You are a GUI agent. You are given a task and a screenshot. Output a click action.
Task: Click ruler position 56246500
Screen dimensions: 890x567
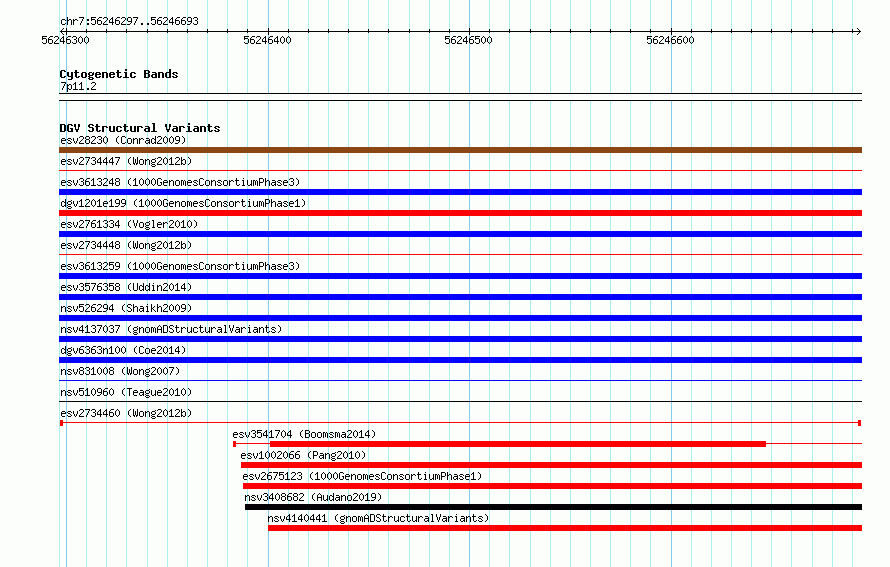(468, 40)
